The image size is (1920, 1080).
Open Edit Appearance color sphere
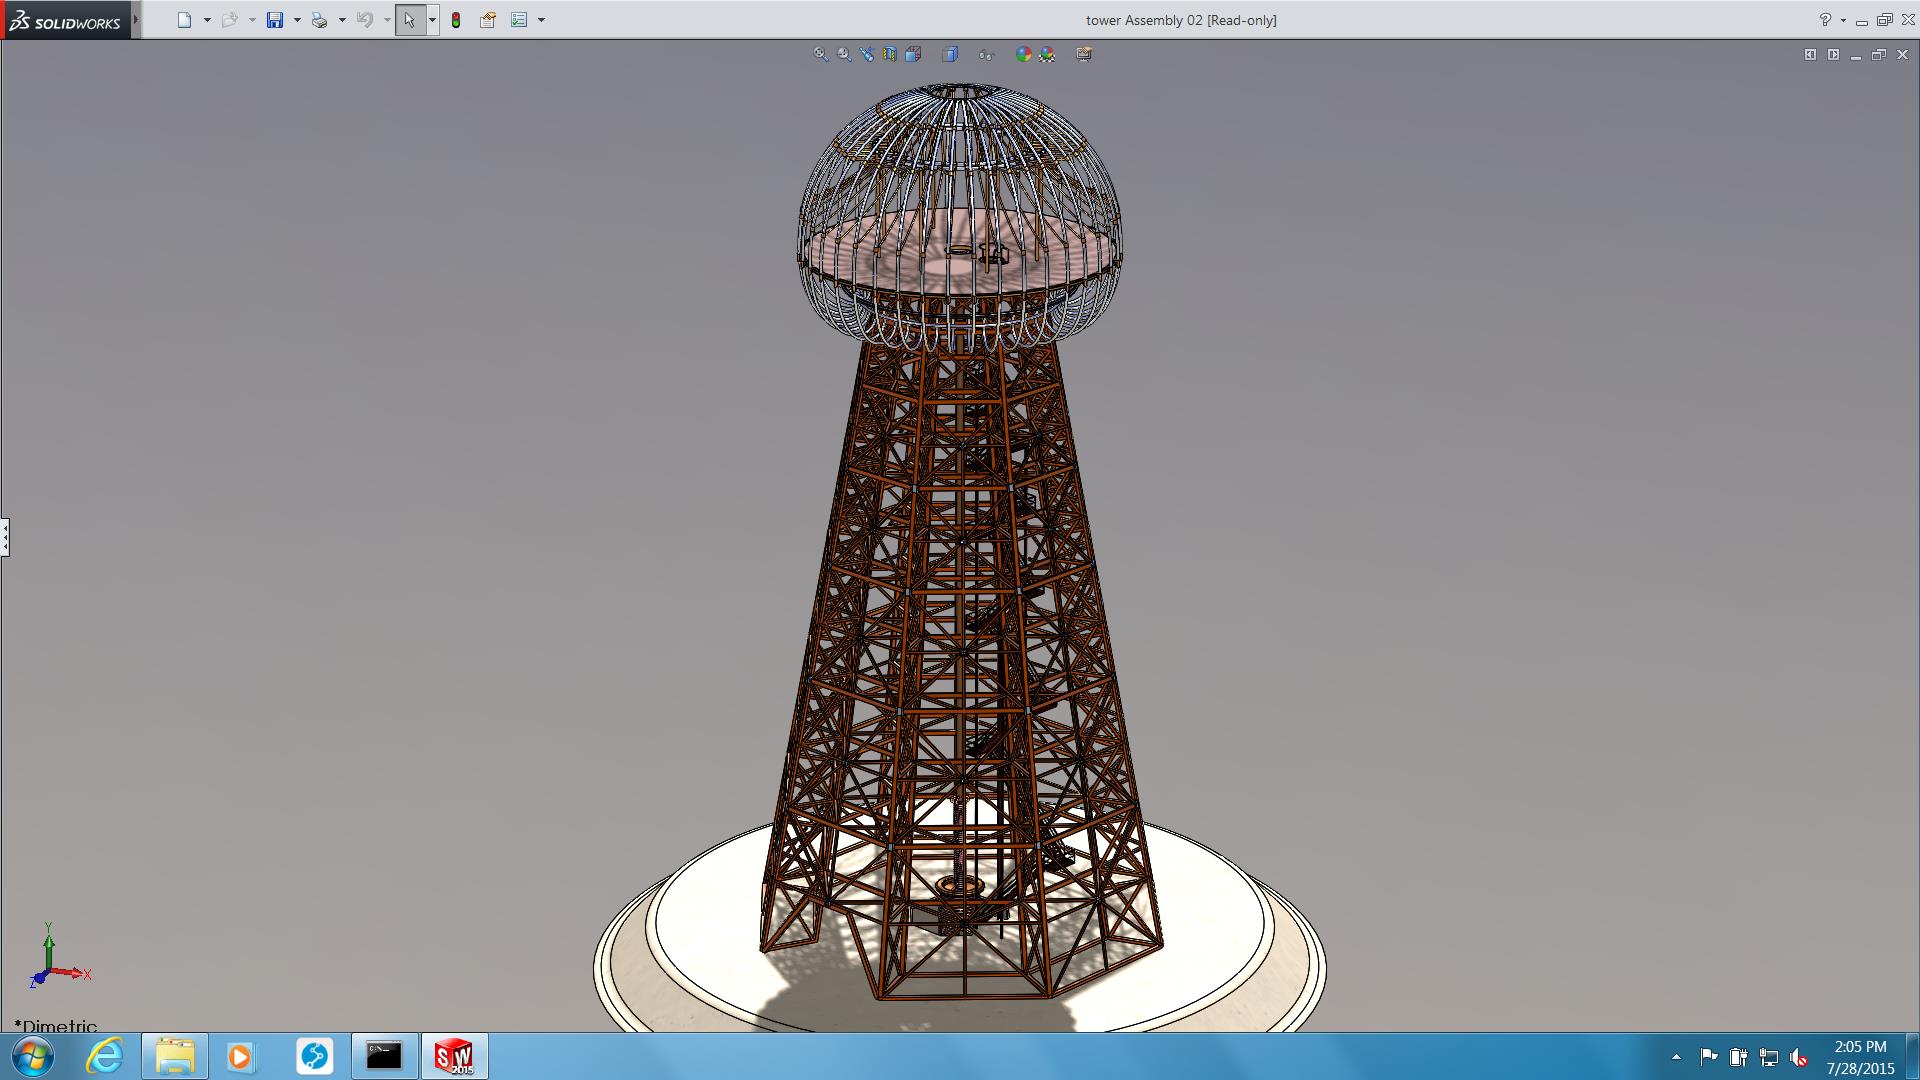pos(1023,54)
